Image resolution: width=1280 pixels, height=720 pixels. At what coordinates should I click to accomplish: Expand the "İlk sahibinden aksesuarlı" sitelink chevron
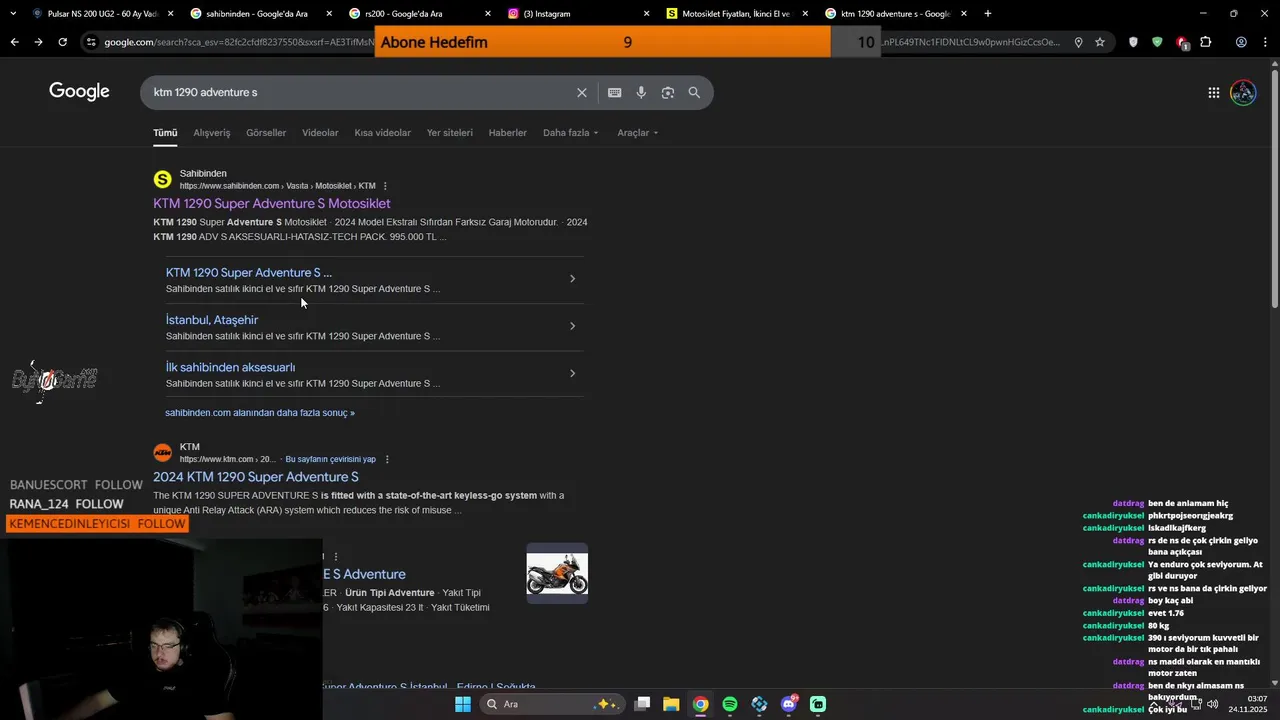(x=572, y=373)
